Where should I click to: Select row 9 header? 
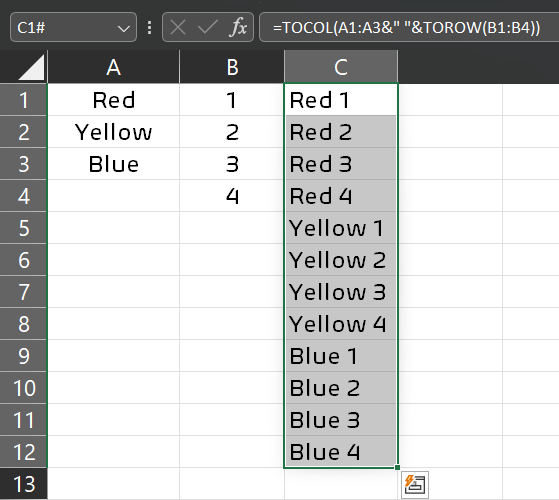pyautogui.click(x=24, y=356)
